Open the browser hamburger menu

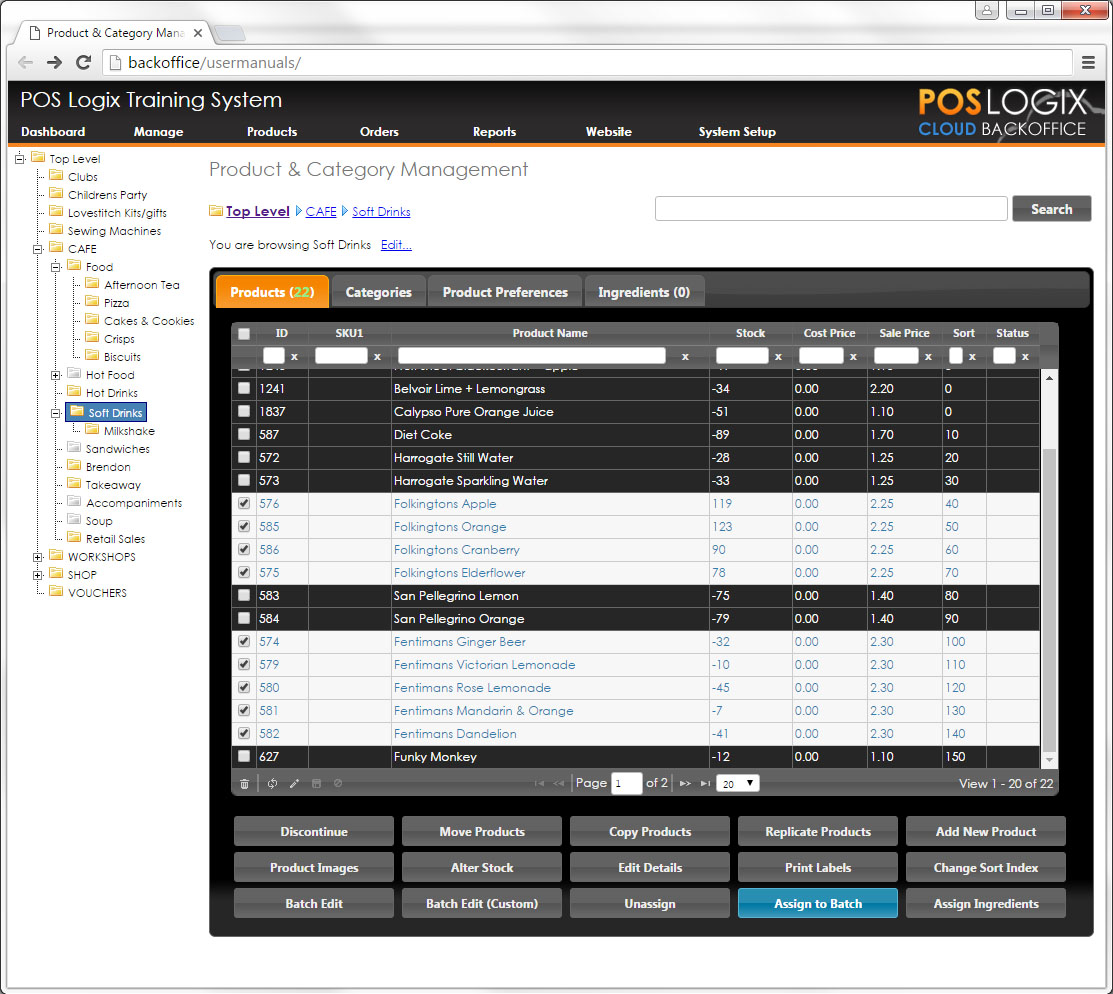pos(1088,62)
